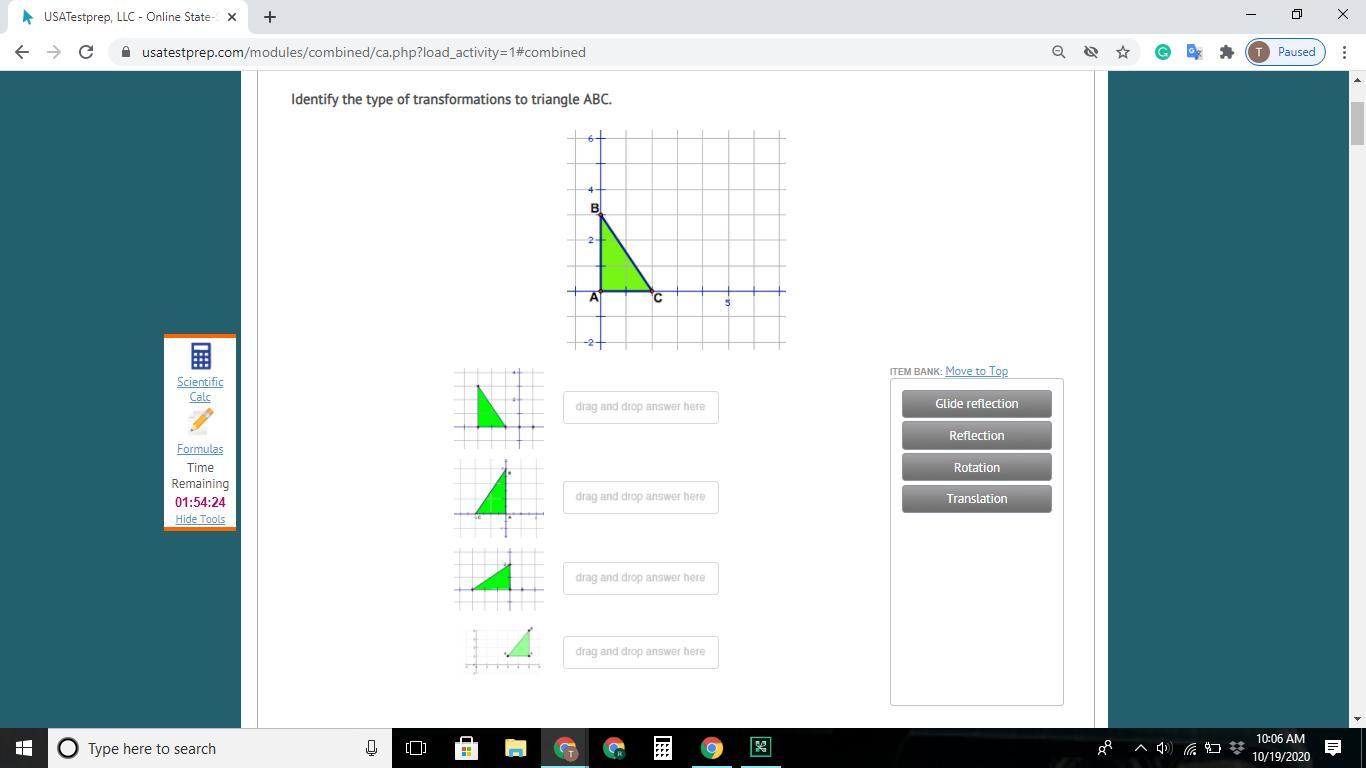Select the Reflection answer tile
Viewport: 1366px width, 768px height.
pos(977,436)
